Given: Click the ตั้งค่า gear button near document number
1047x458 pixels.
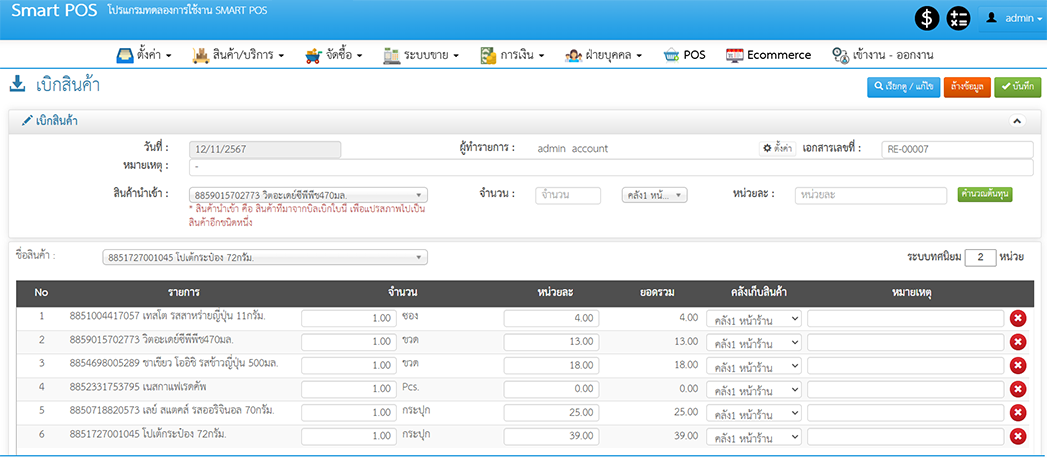Looking at the screenshot, I should (x=778, y=149).
